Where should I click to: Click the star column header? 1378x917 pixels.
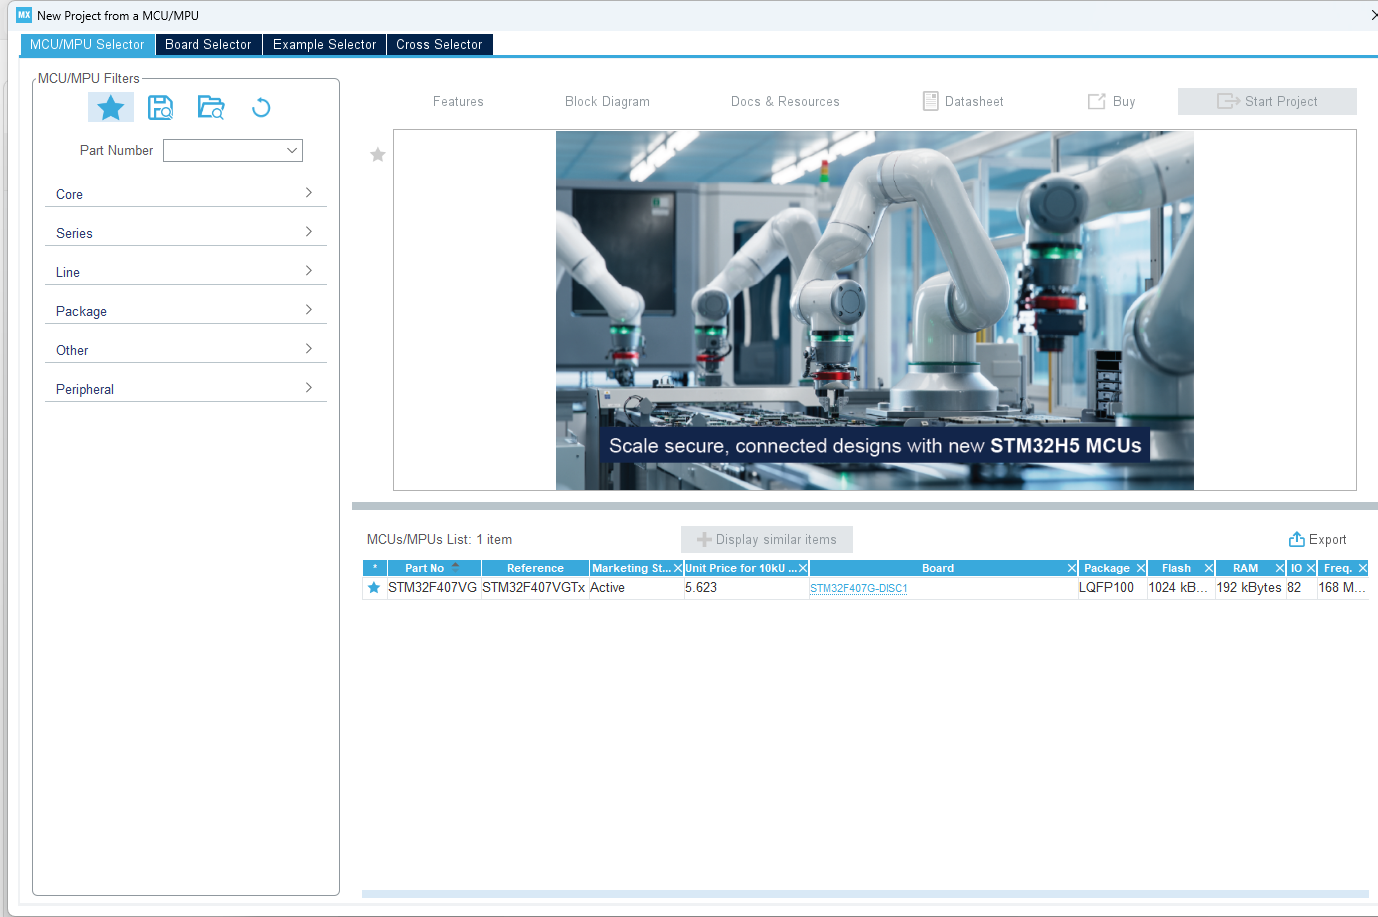tap(374, 568)
